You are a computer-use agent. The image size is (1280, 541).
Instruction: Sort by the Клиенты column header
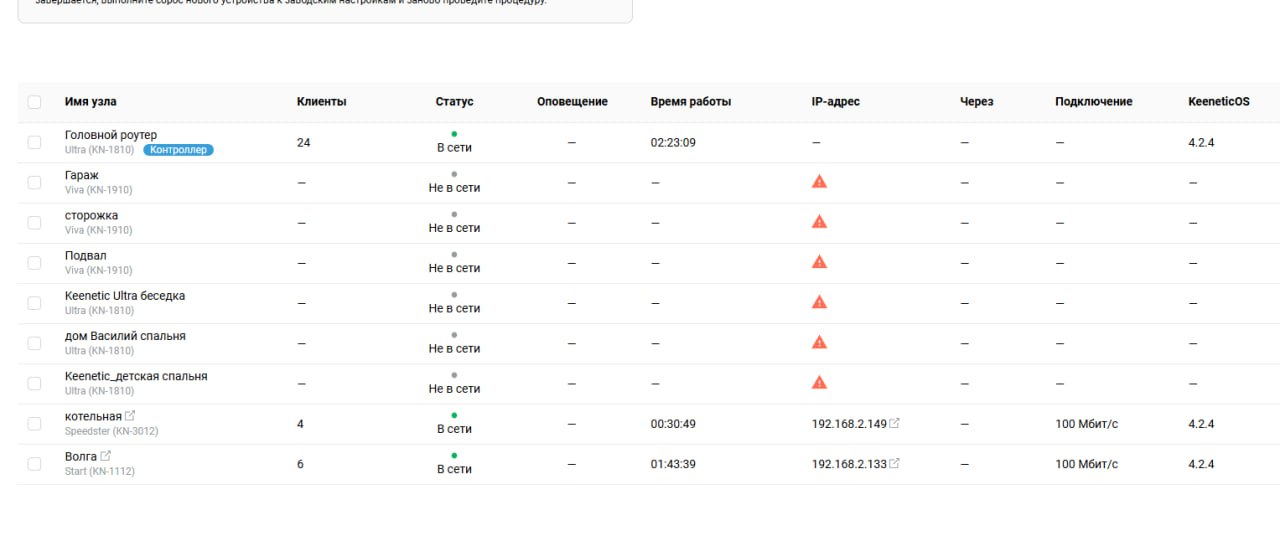(x=322, y=101)
